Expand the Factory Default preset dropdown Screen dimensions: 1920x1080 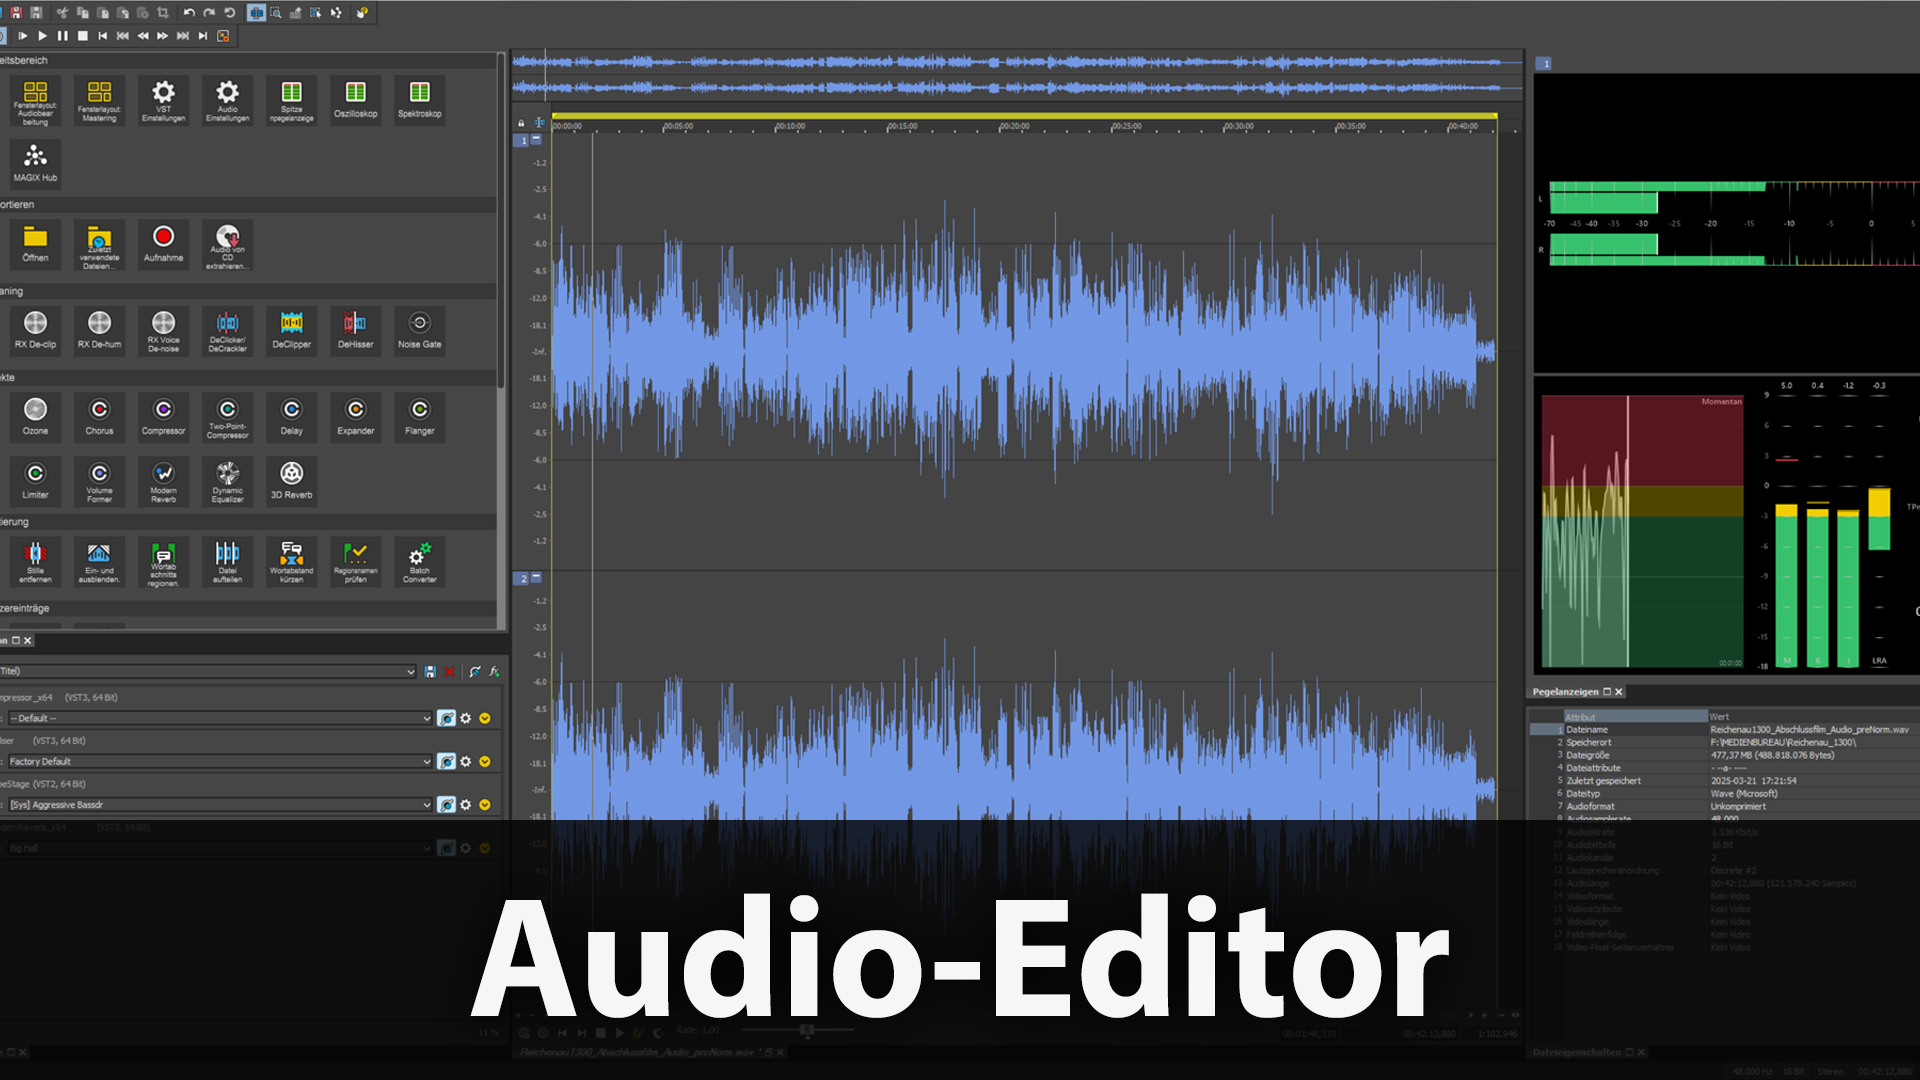point(426,761)
